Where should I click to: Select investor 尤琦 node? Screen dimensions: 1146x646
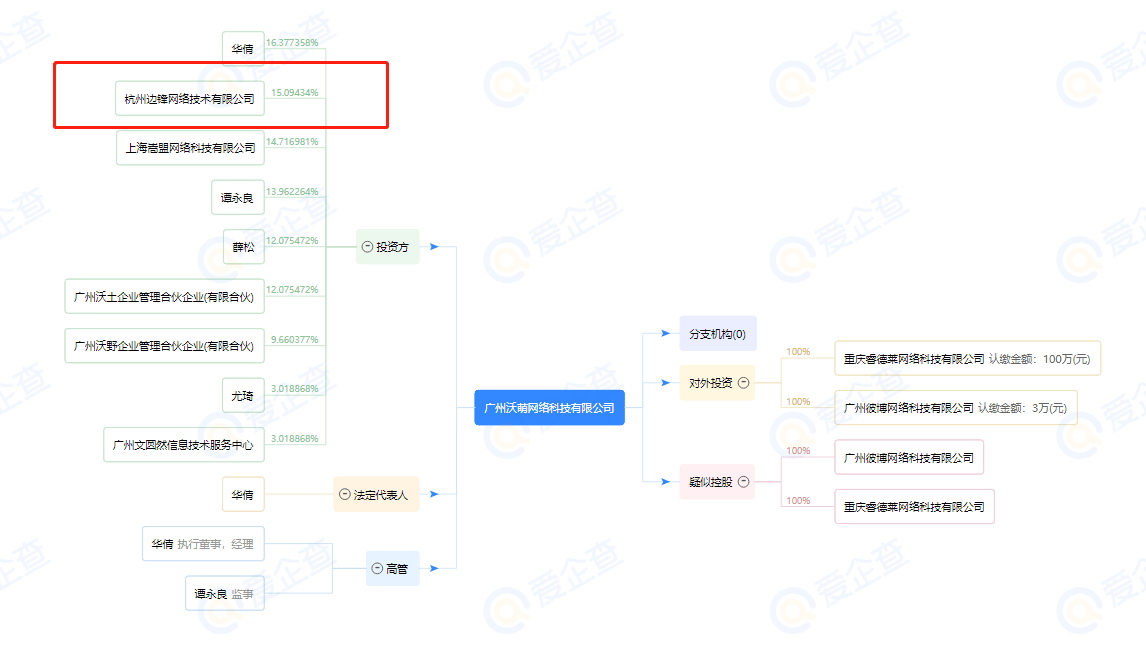click(243, 396)
